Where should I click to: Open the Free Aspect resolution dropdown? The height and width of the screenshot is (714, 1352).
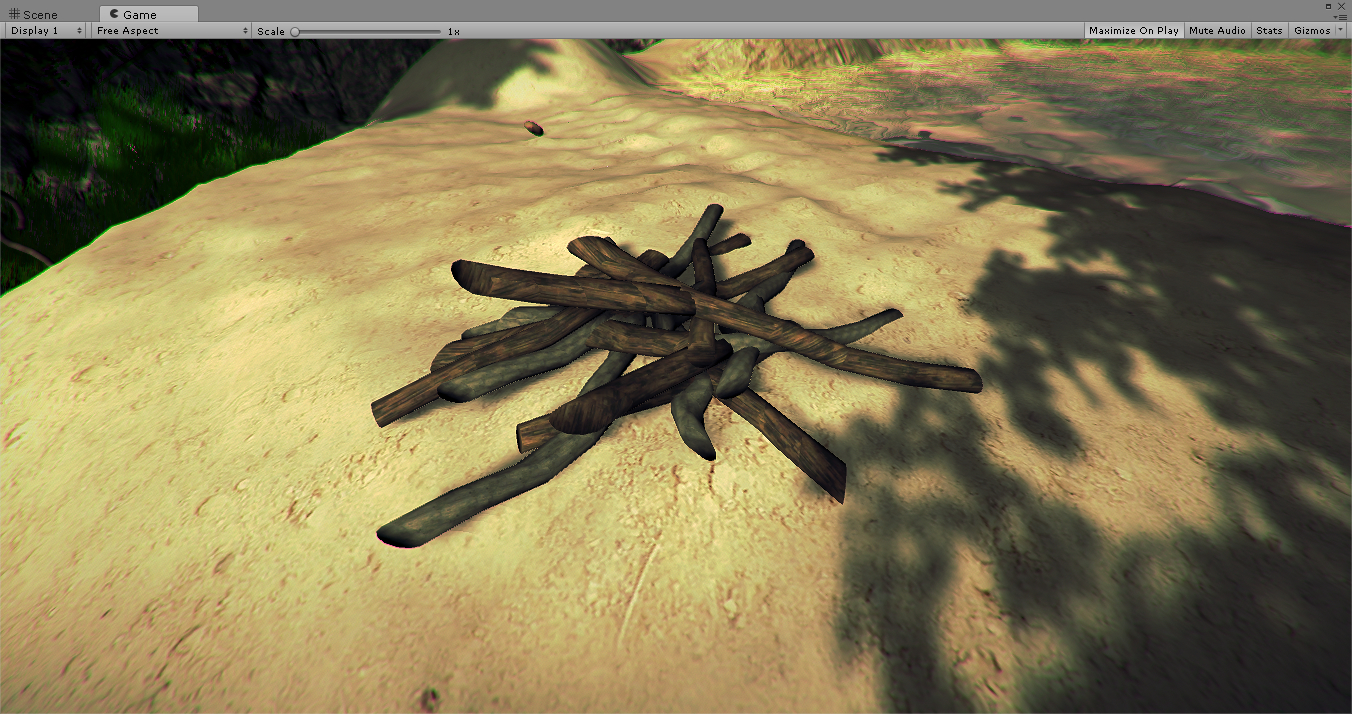click(x=165, y=30)
